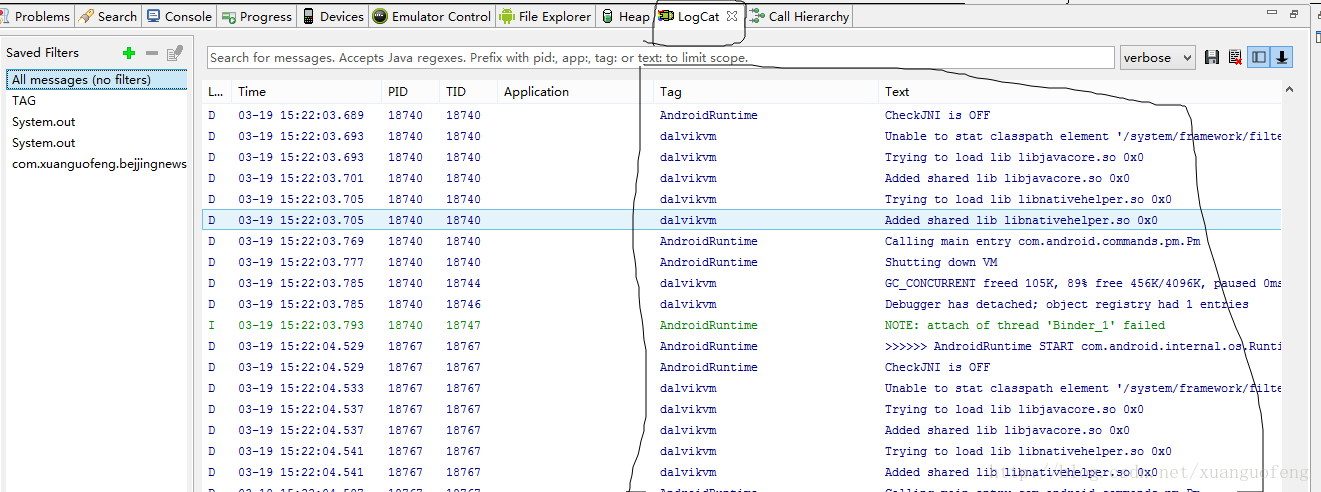Screen dimensions: 1321x492
Task: Clear the logcat messages
Action: click(1235, 58)
